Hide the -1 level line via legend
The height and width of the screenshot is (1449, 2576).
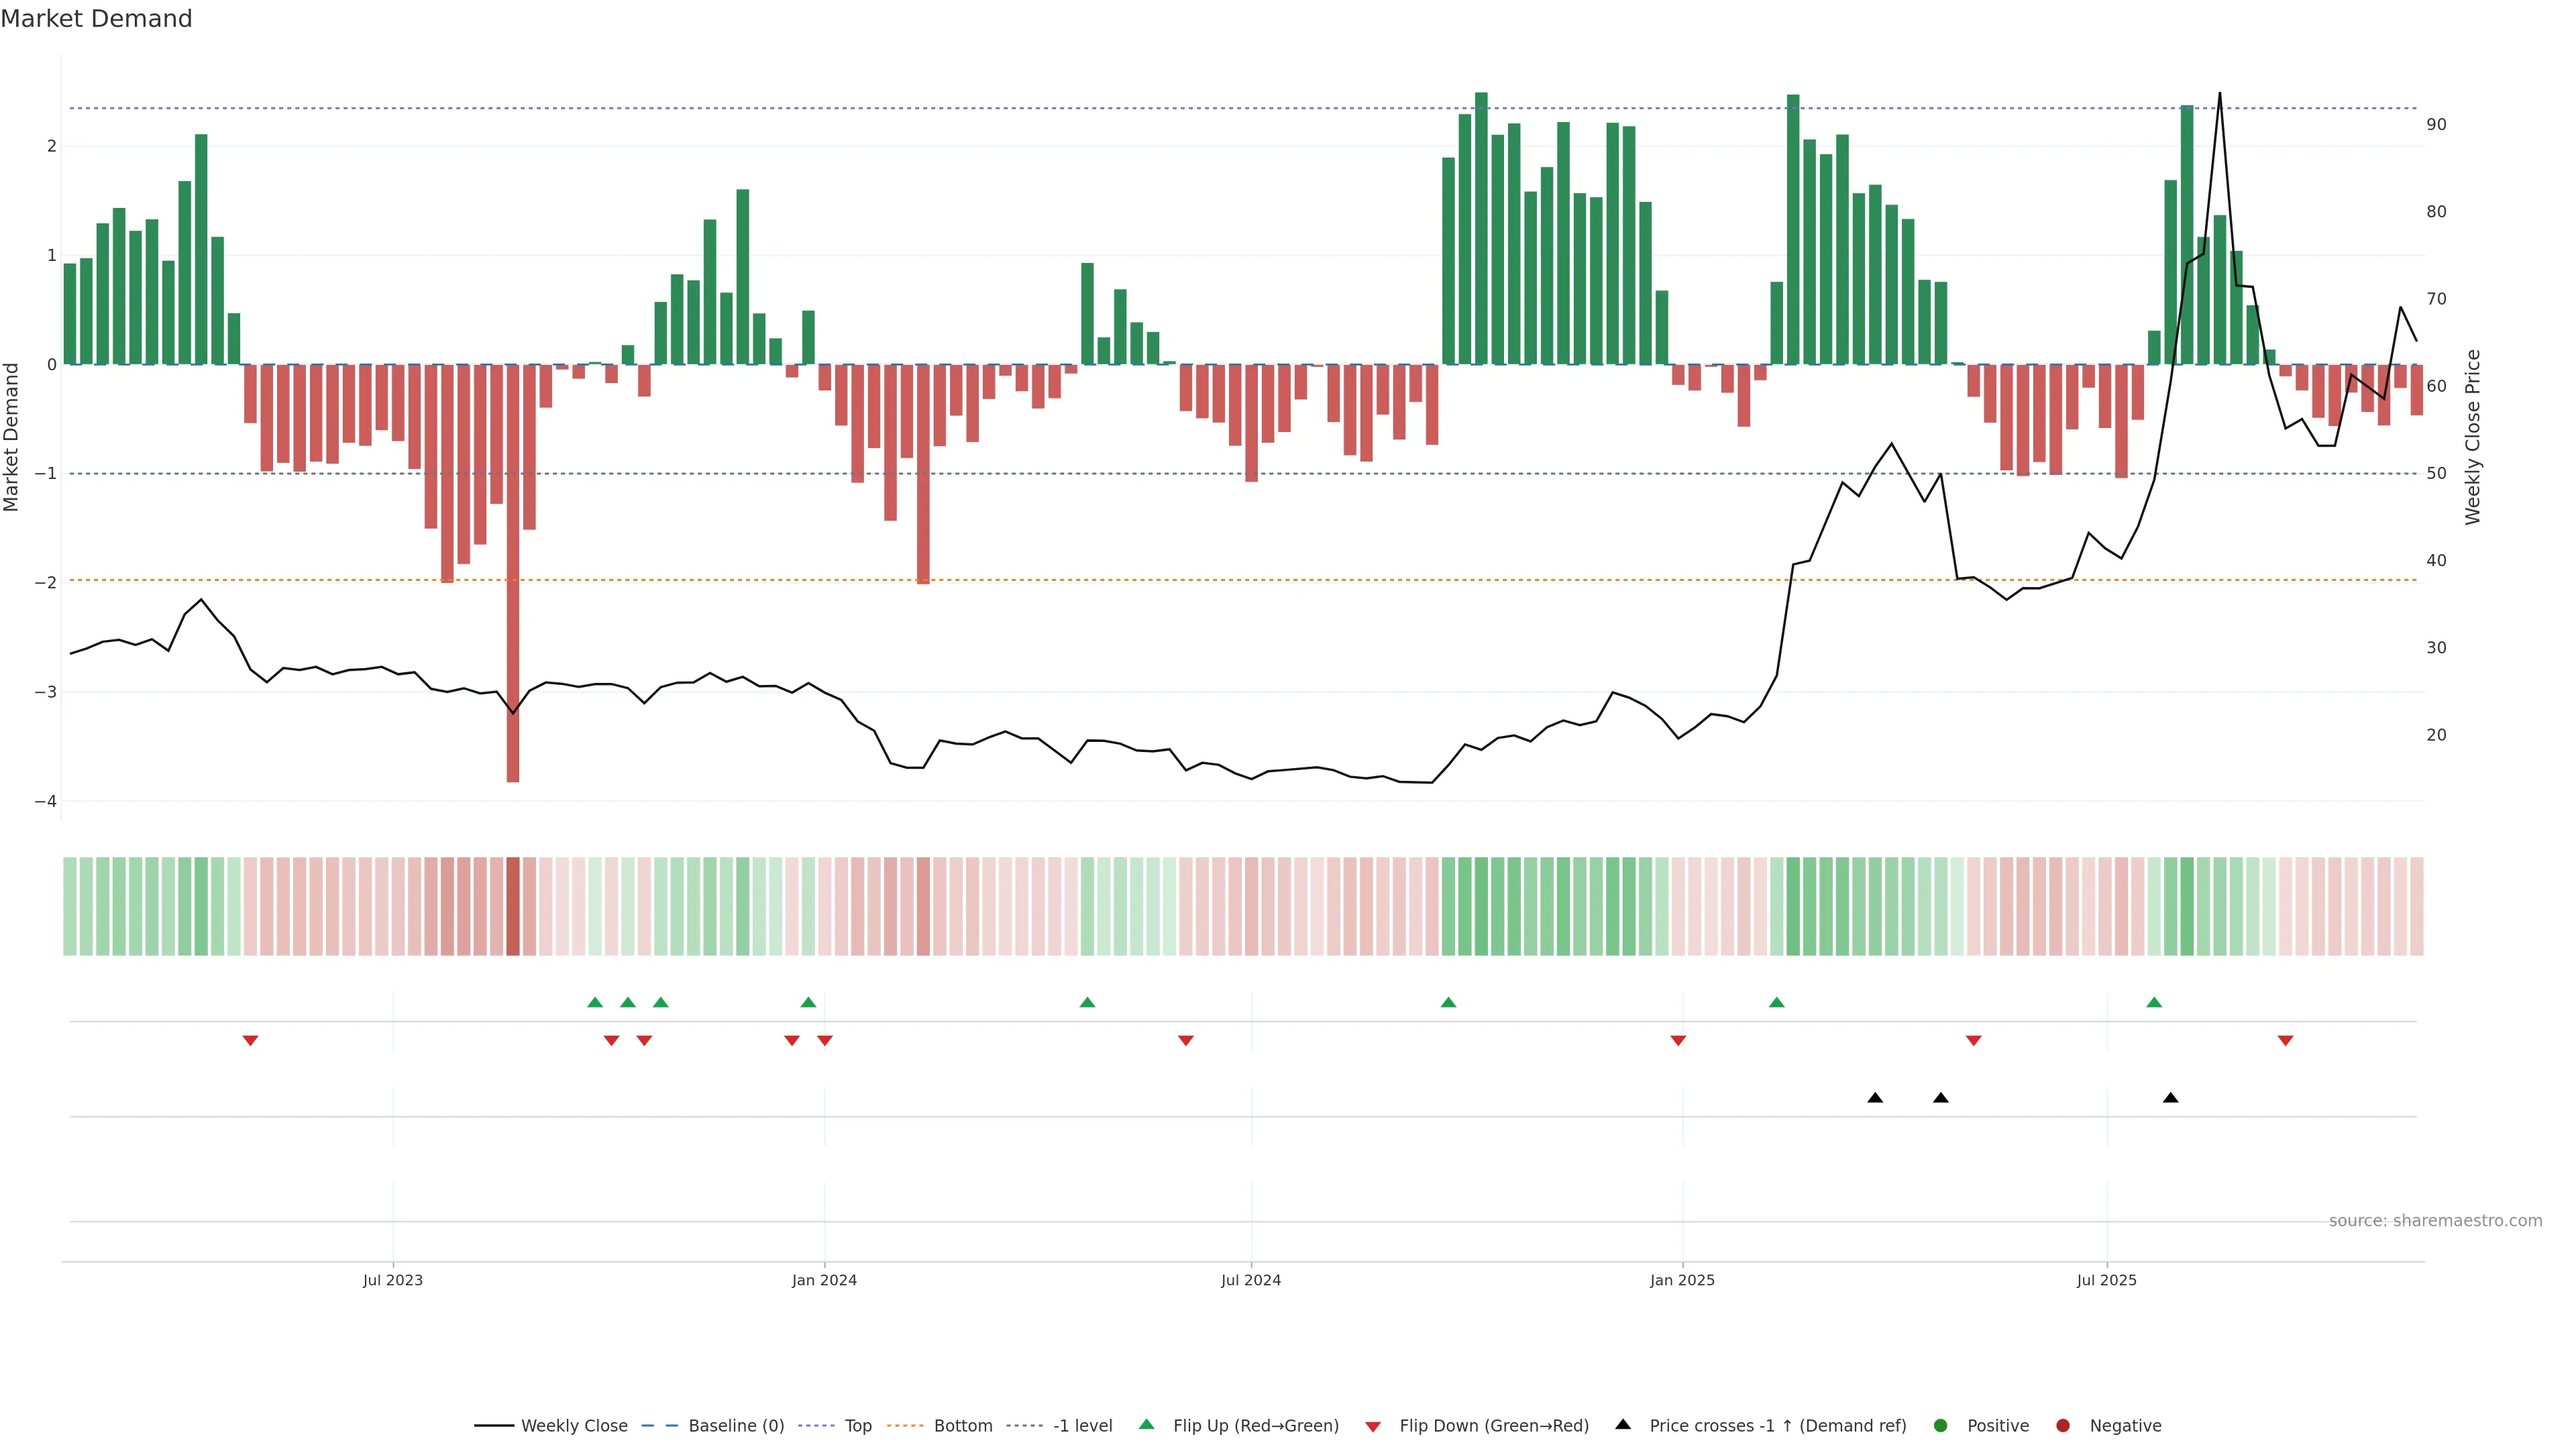[x=1082, y=1425]
